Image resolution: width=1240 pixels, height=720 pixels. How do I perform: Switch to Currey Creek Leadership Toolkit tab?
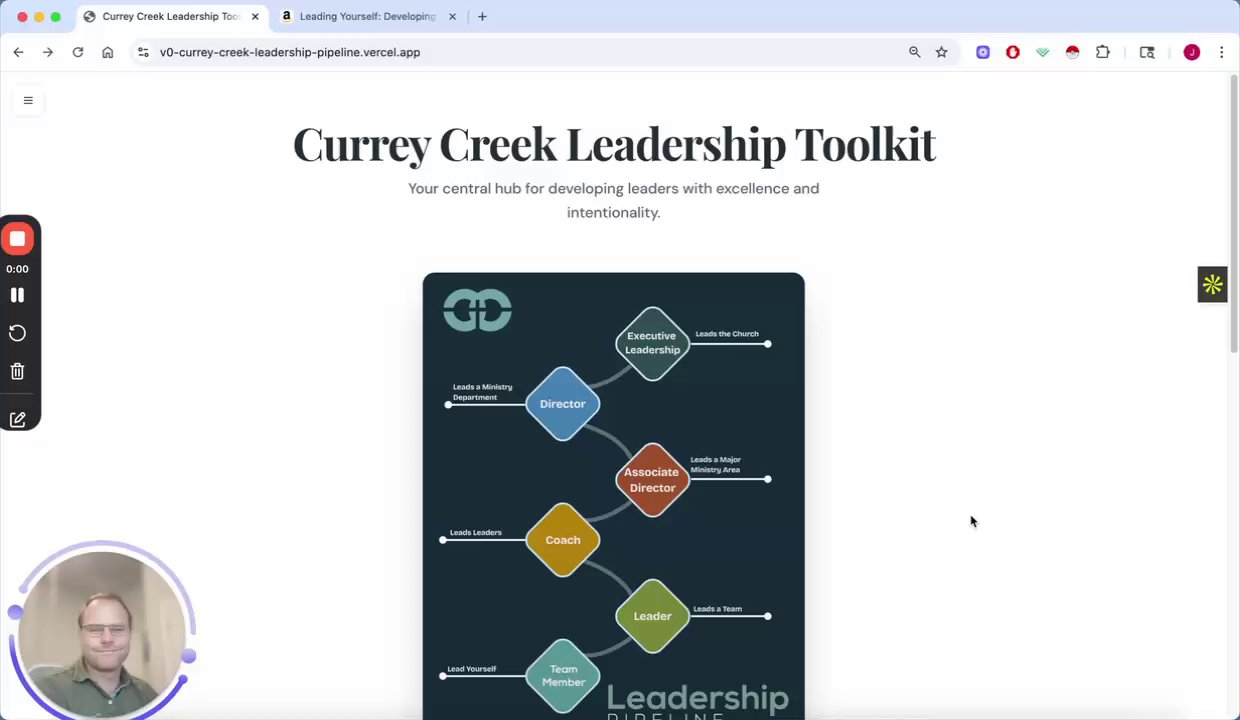tap(171, 16)
